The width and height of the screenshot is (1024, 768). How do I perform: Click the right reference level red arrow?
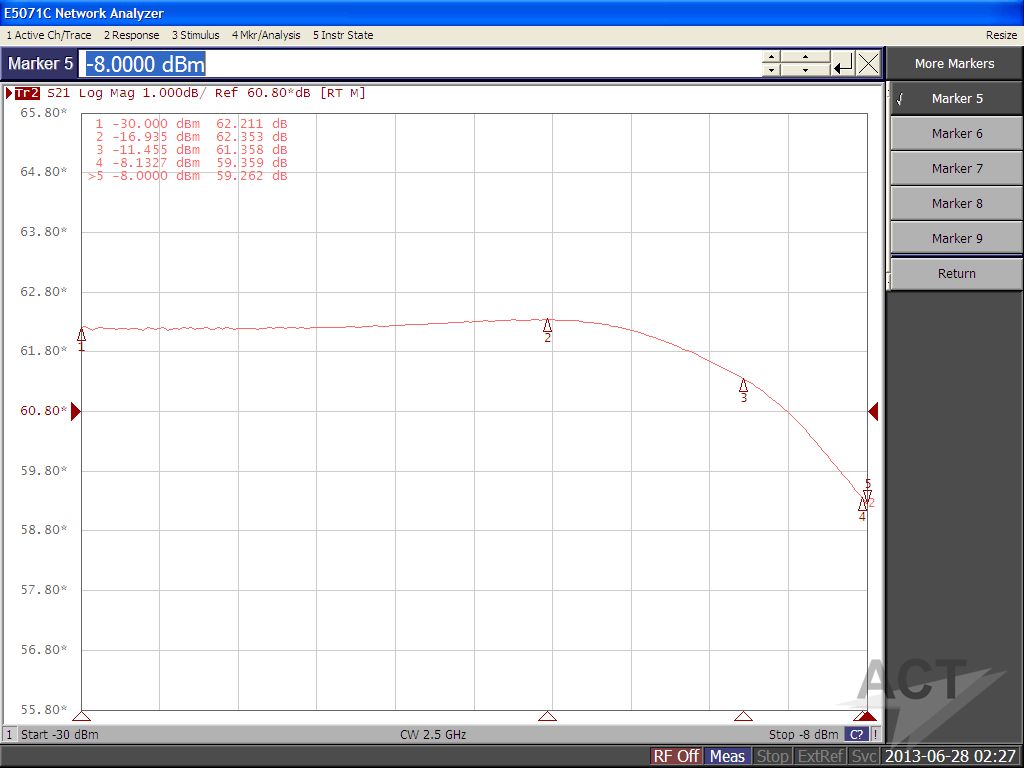(873, 411)
